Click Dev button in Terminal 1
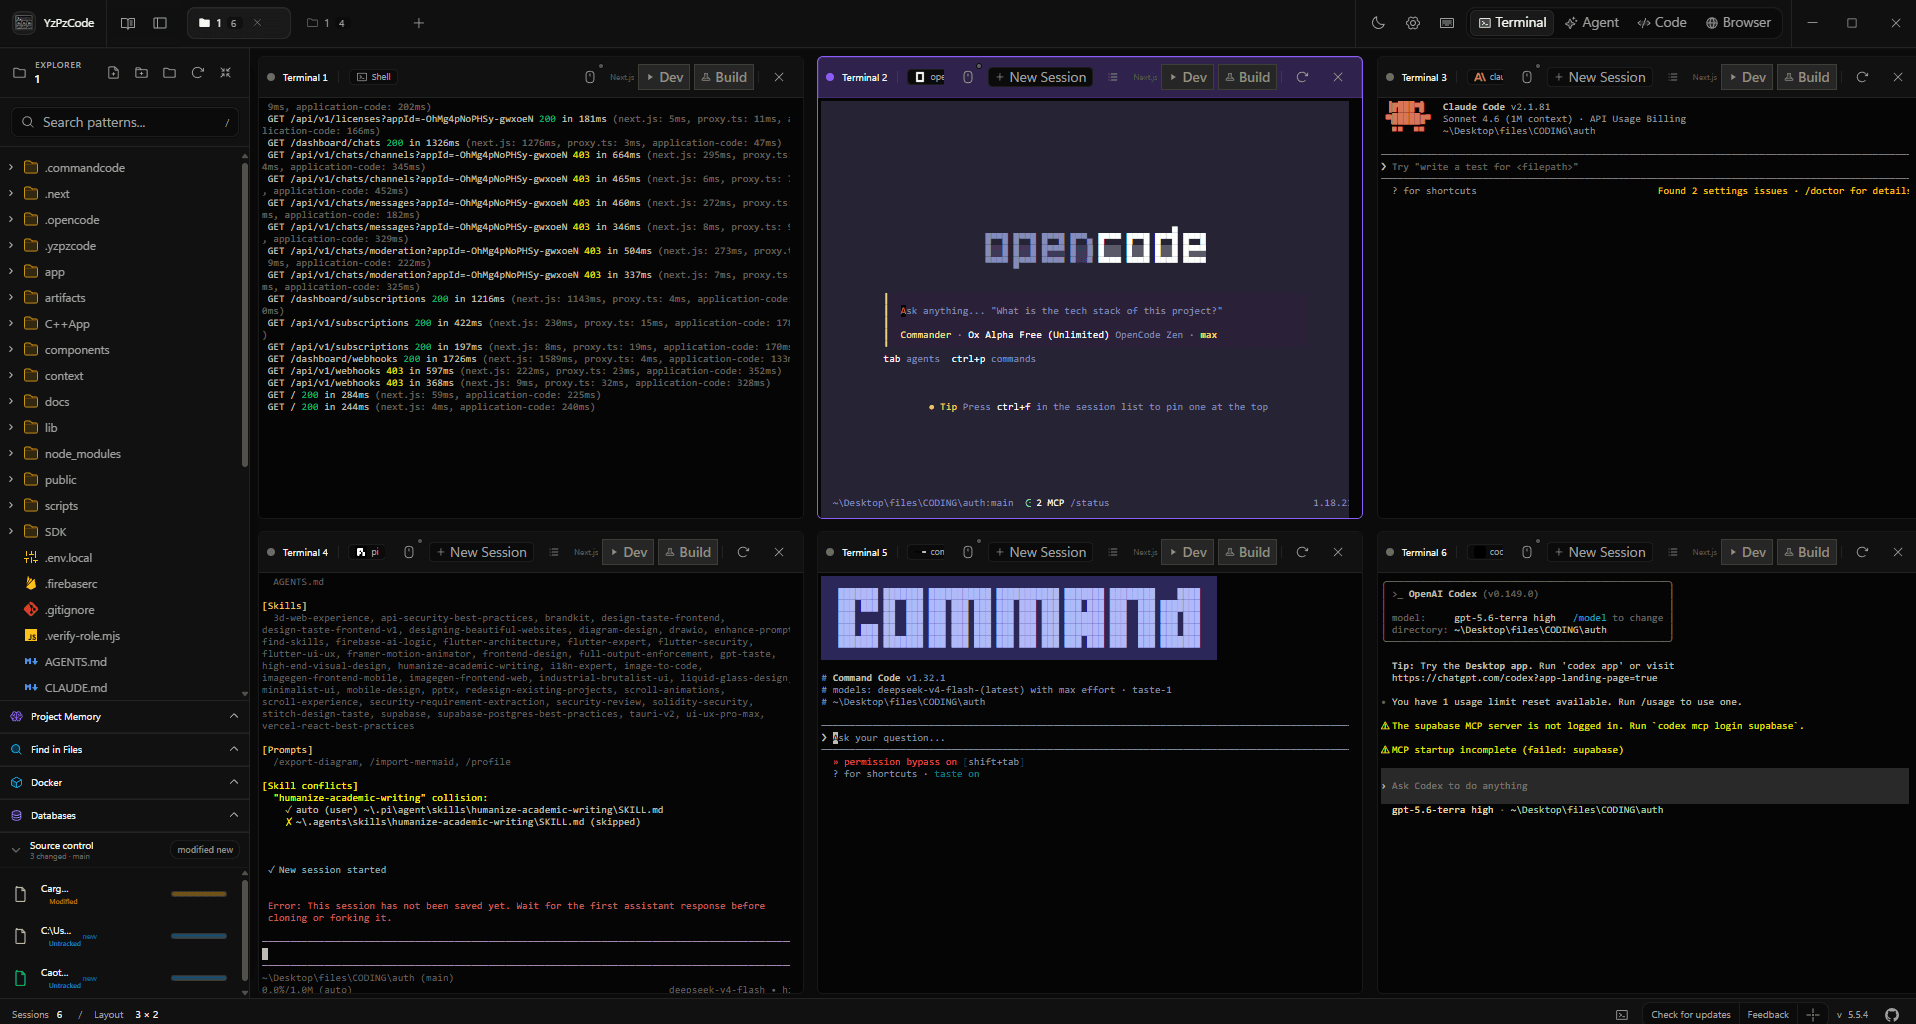 pos(664,77)
